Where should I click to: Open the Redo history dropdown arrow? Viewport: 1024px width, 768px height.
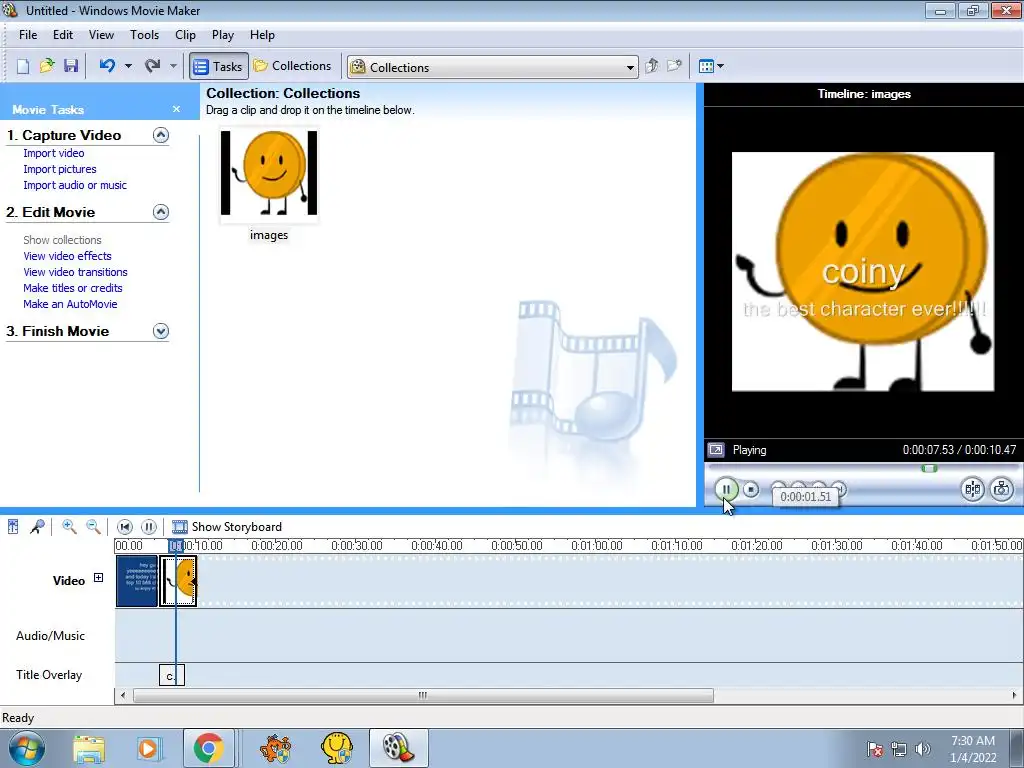(x=173, y=66)
